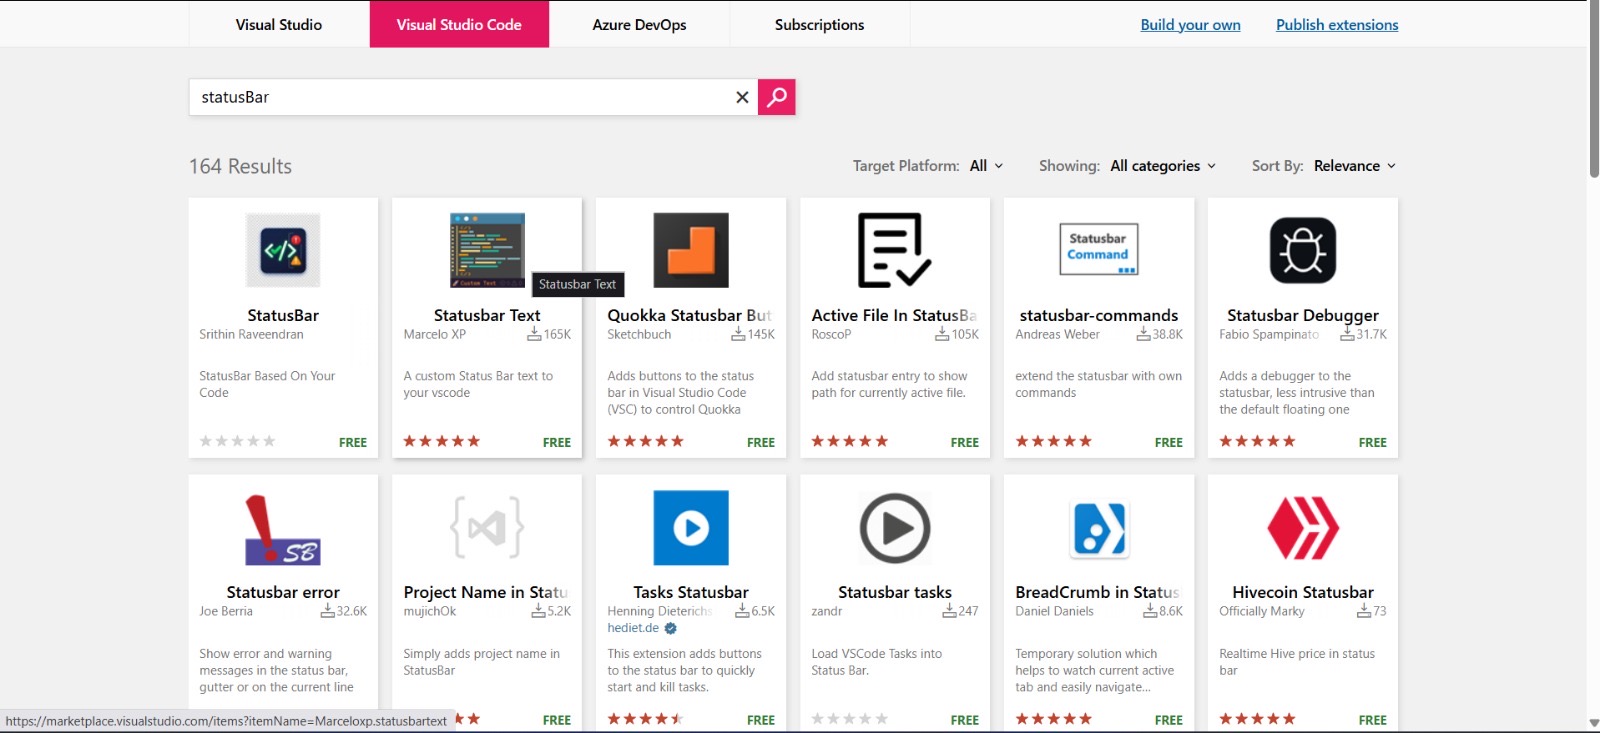Viewport: 1600px width, 733px height.
Task: Click the Hivecoin Statusbar red logo
Action: [1302, 527]
